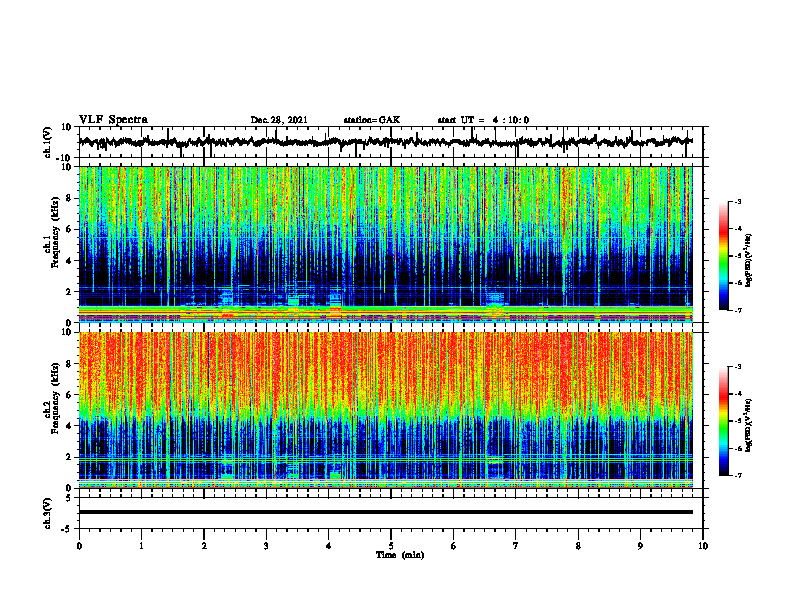Click time axis tick label "4"
Screen dimensions: 792x612
[329, 546]
